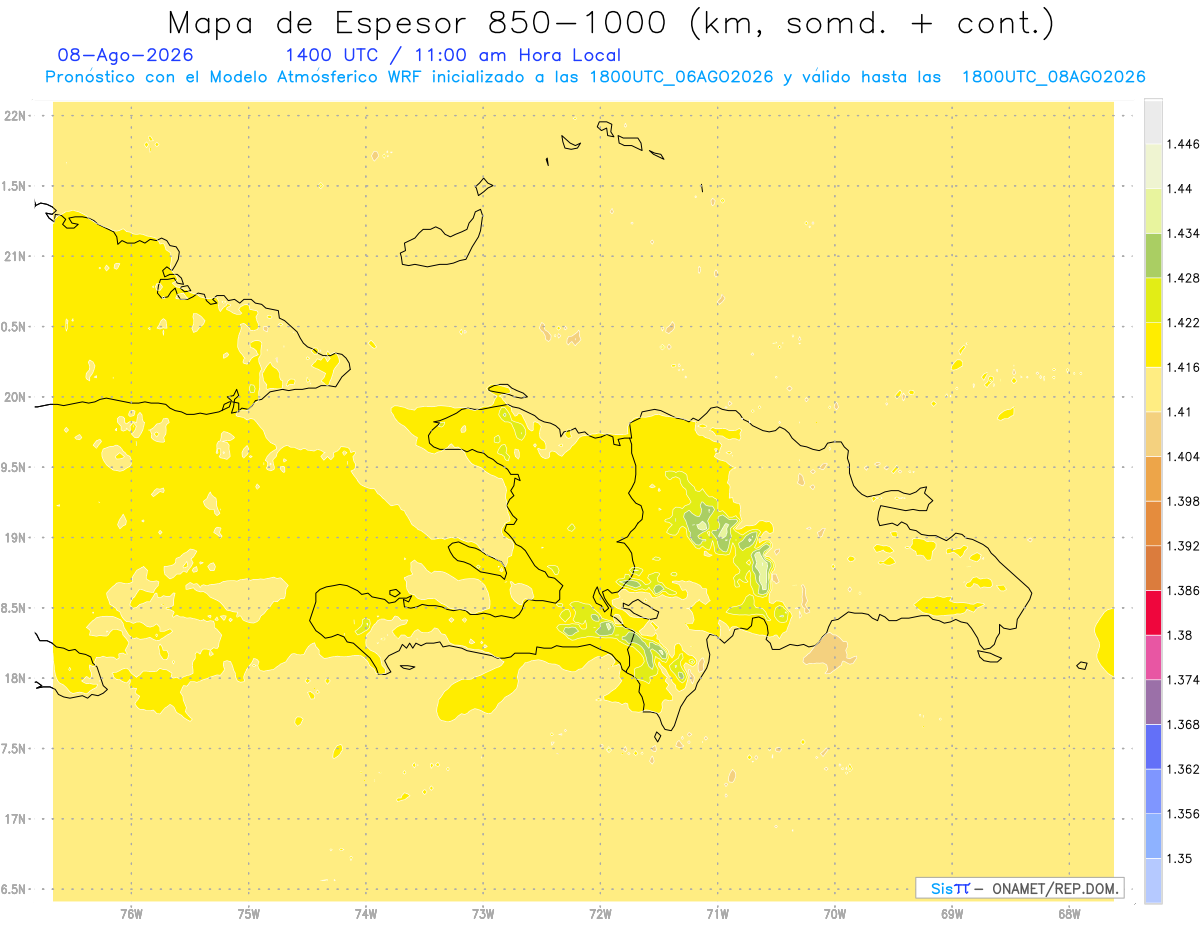Click the 70W longitude label
Image resolution: width=1200 pixels, height=927 pixels.
click(835, 913)
